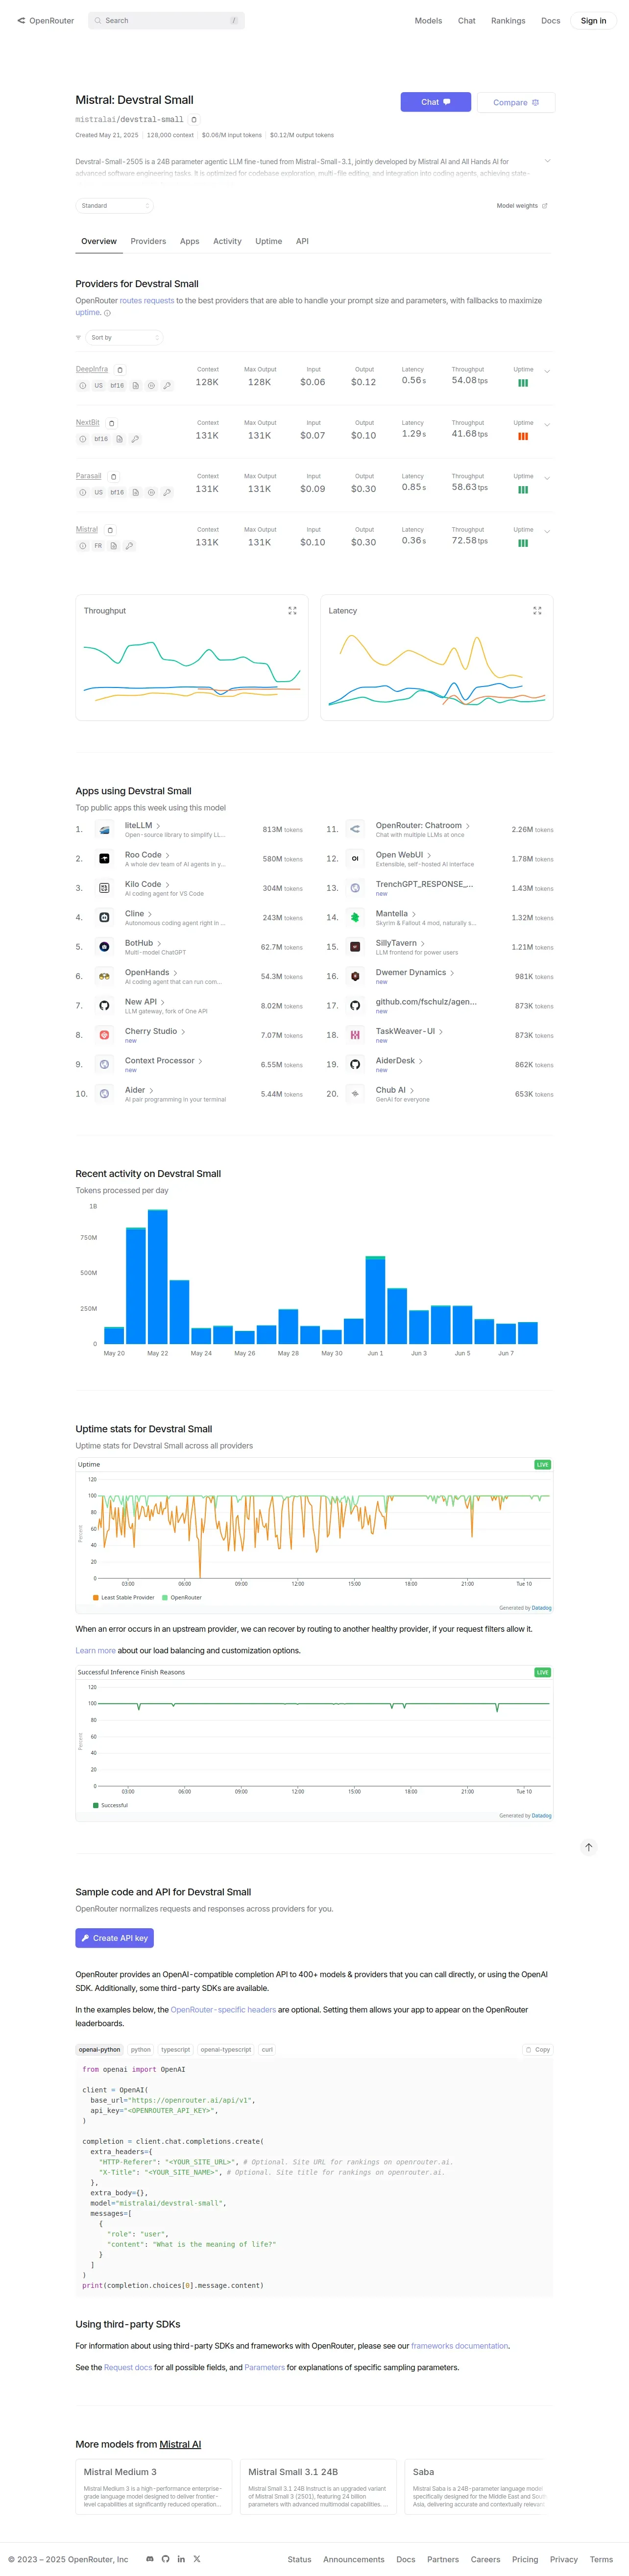The width and height of the screenshot is (629, 2576).
Task: Open the Discord icon in the footer
Action: [x=150, y=2559]
